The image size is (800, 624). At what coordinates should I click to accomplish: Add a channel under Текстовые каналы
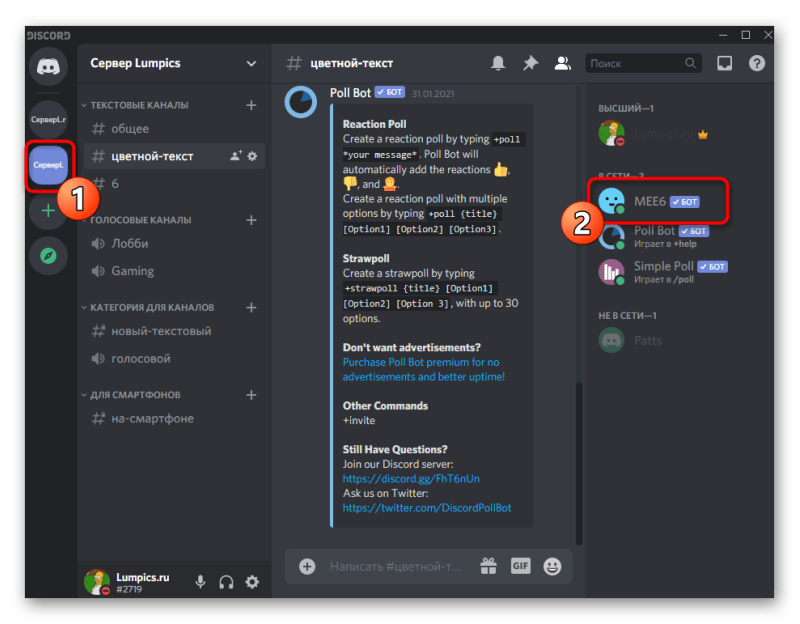(x=251, y=105)
